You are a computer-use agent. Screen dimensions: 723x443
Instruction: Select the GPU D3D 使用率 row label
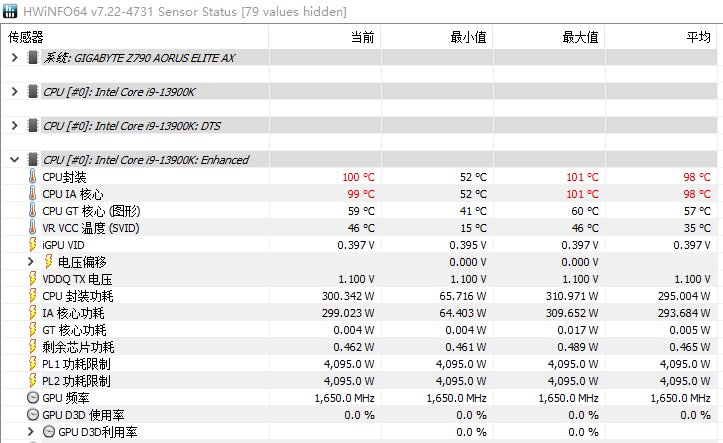(x=83, y=415)
